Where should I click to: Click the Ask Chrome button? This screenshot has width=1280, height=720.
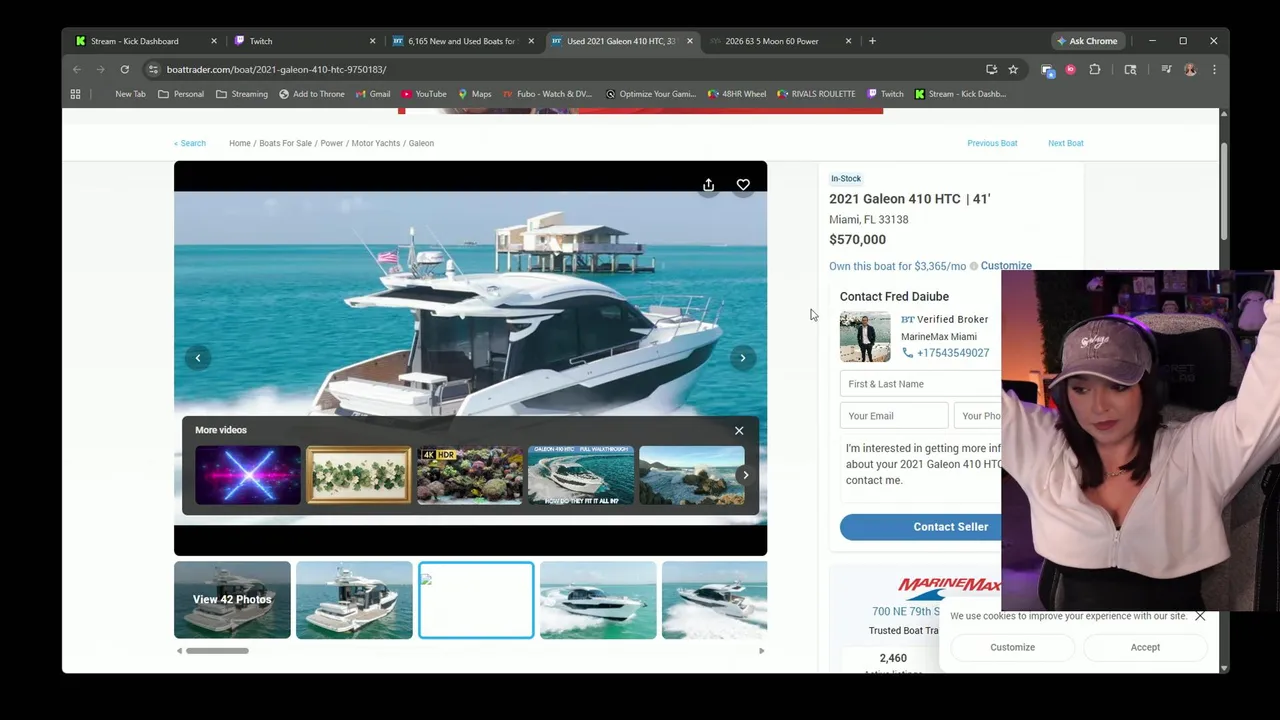tap(1087, 41)
